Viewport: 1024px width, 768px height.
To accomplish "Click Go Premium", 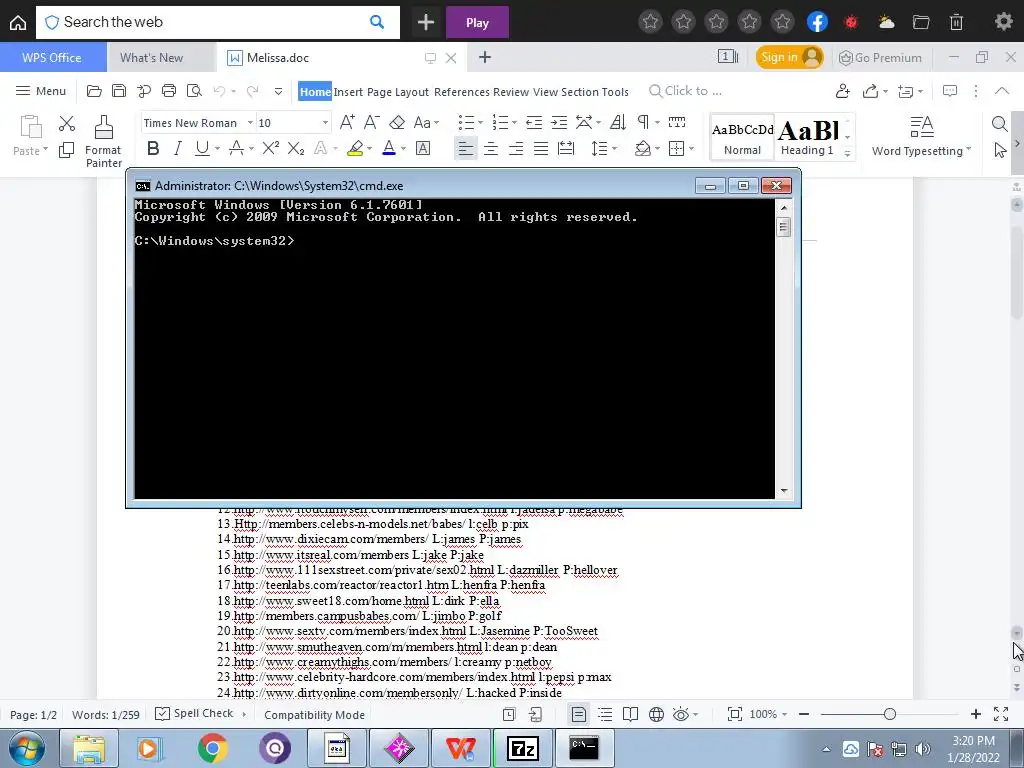I will tap(880, 57).
